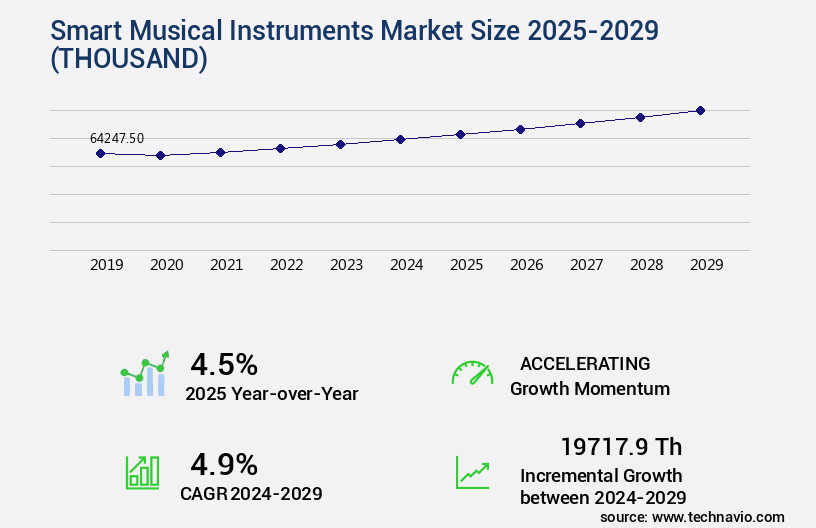The image size is (816, 528).
Task: Click the 2029 data point marker
Action: click(x=700, y=110)
